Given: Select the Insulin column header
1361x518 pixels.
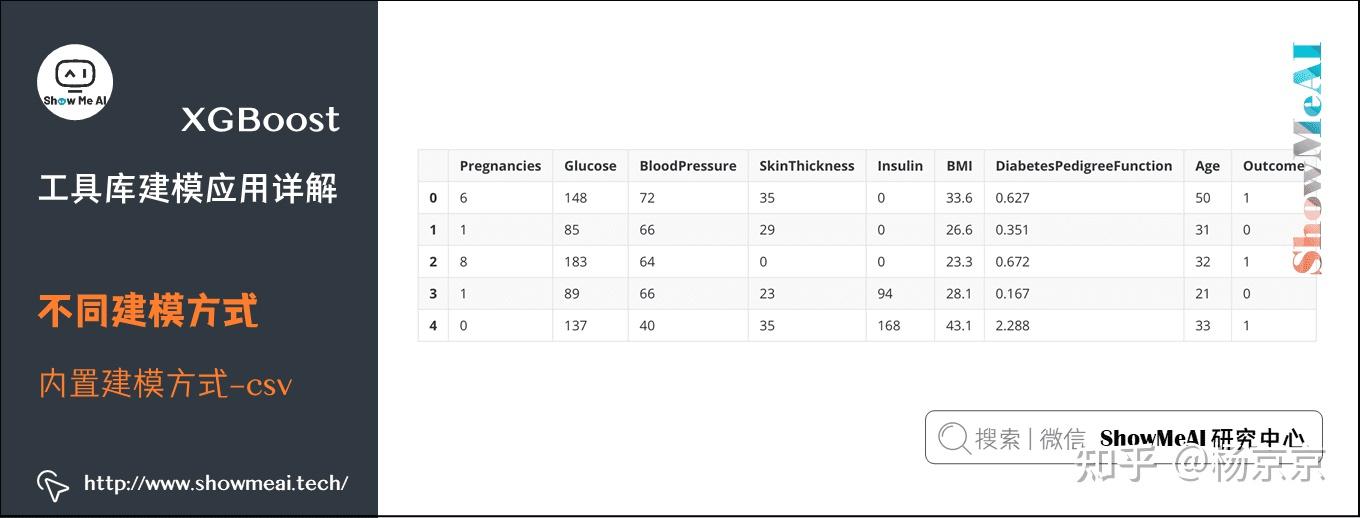Looking at the screenshot, I should coord(900,166).
